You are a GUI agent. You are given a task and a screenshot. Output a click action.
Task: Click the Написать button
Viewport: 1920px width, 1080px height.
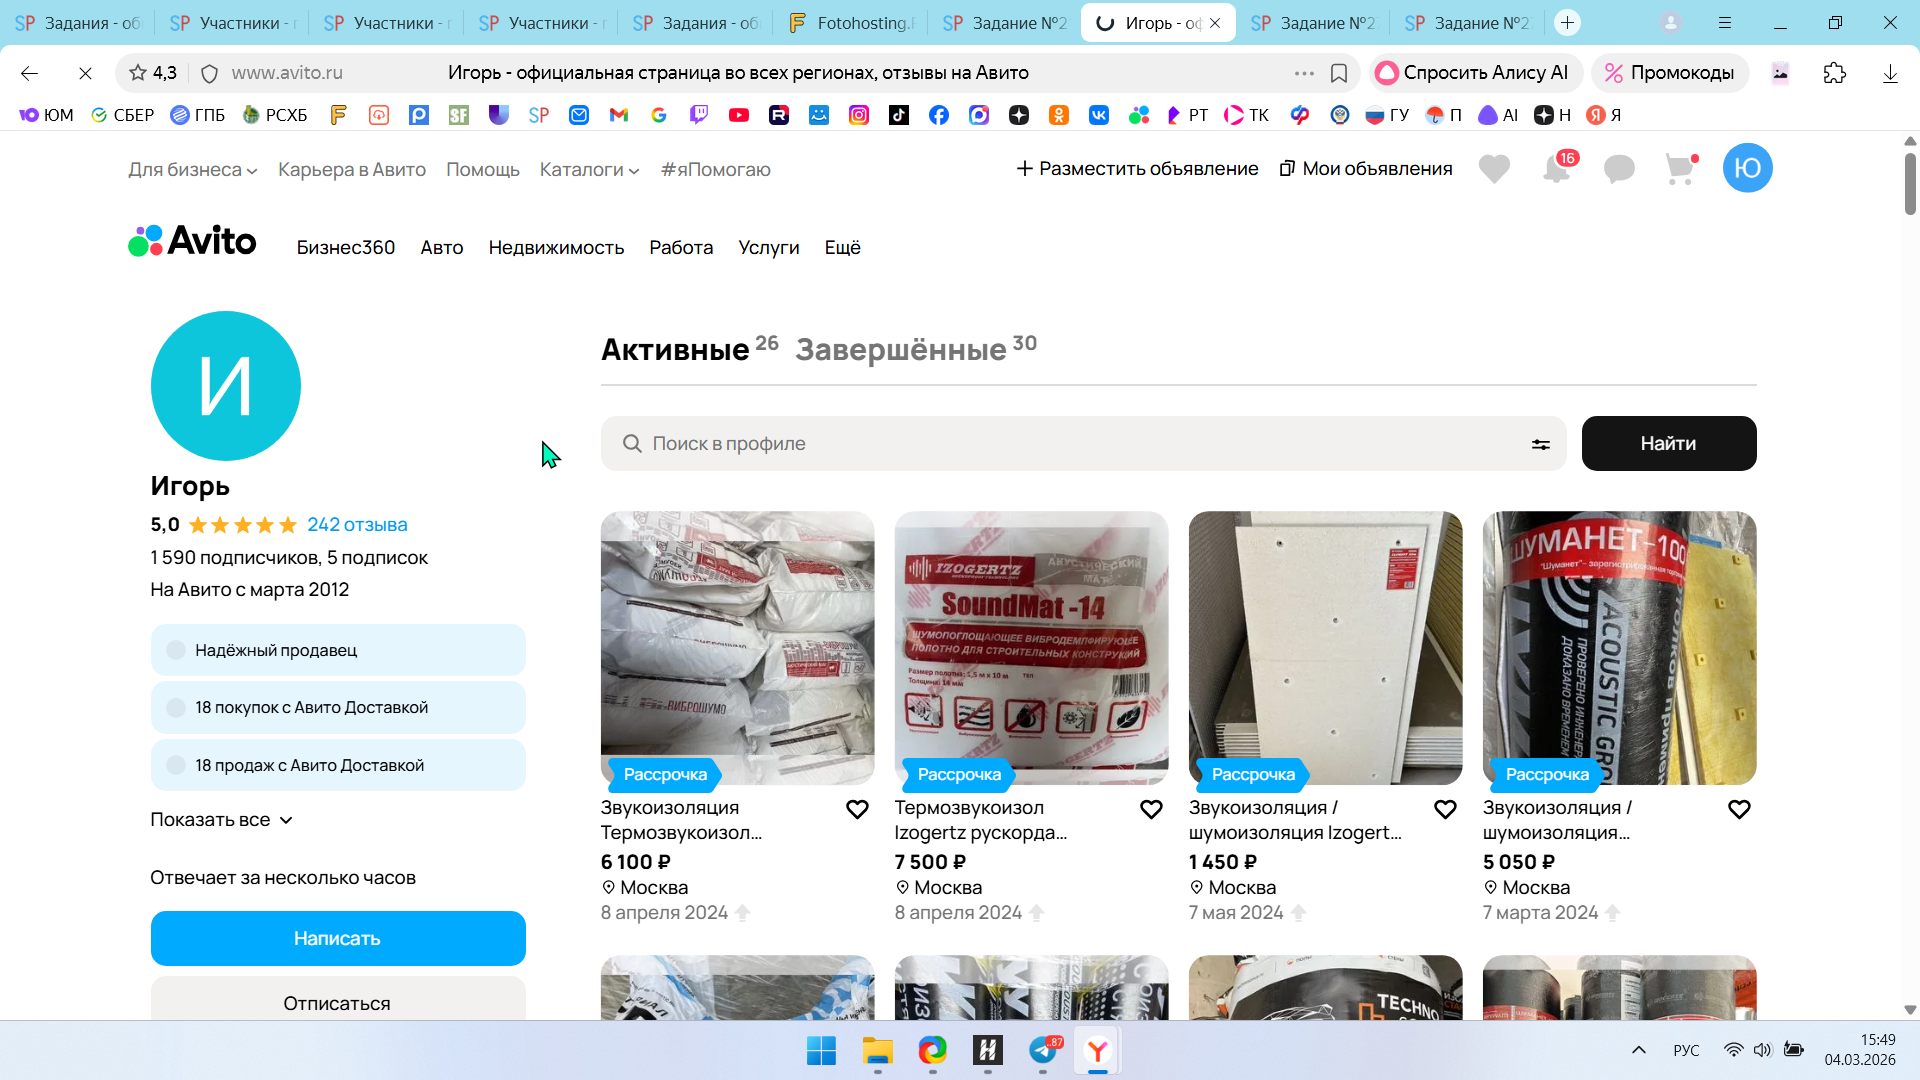click(338, 938)
